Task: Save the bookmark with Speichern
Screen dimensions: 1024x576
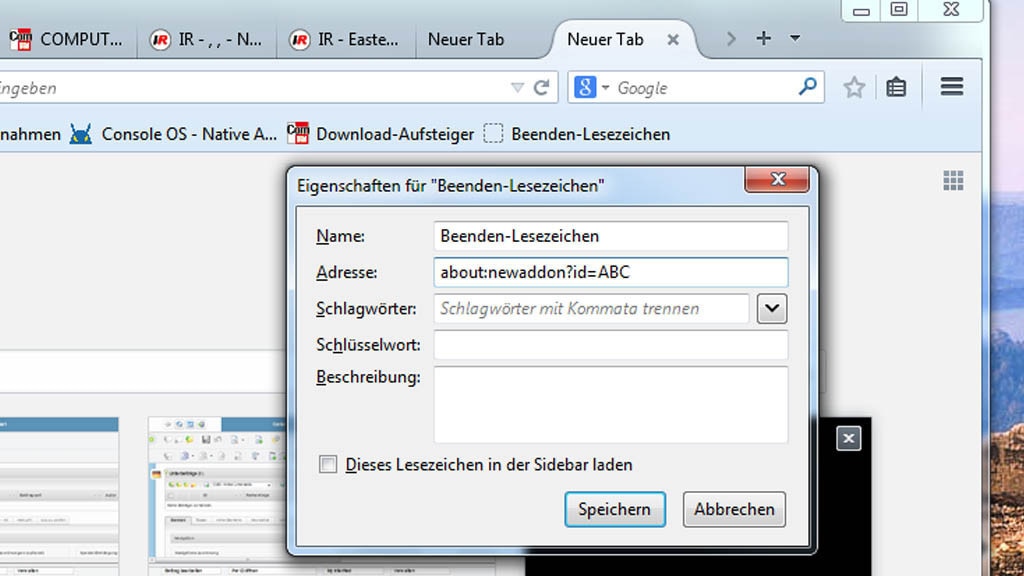Action: click(615, 509)
